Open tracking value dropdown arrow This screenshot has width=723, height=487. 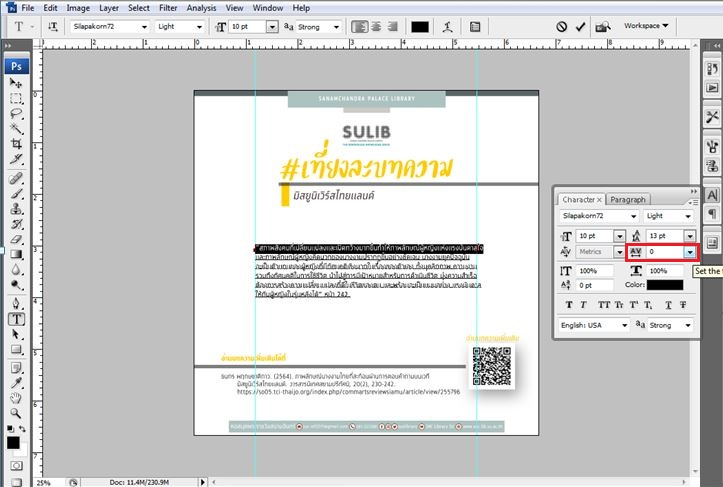[x=690, y=252]
